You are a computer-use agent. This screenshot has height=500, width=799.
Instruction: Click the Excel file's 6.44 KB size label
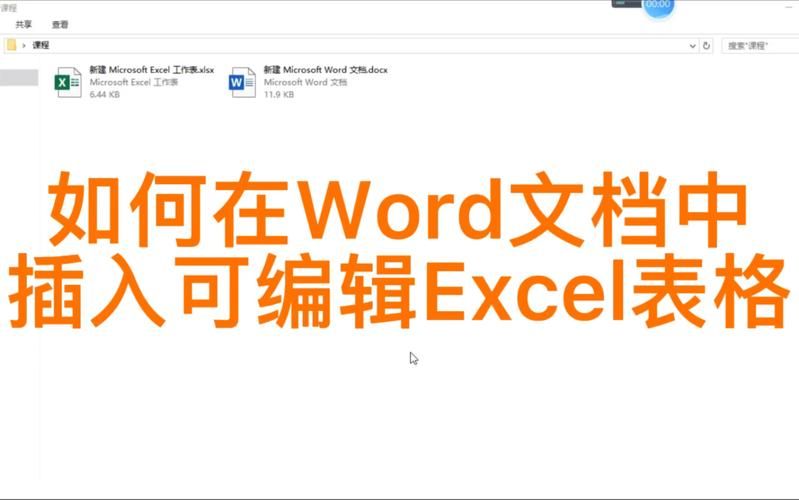tap(105, 94)
